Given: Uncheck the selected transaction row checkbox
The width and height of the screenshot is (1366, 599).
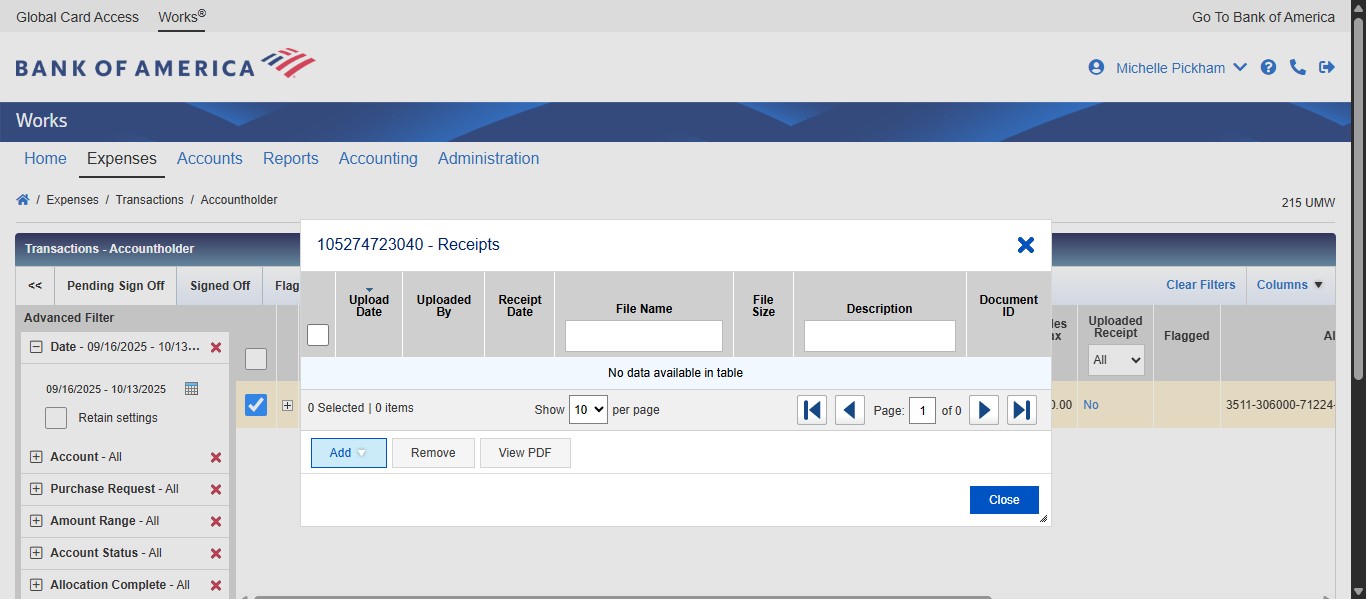Looking at the screenshot, I should coord(256,405).
